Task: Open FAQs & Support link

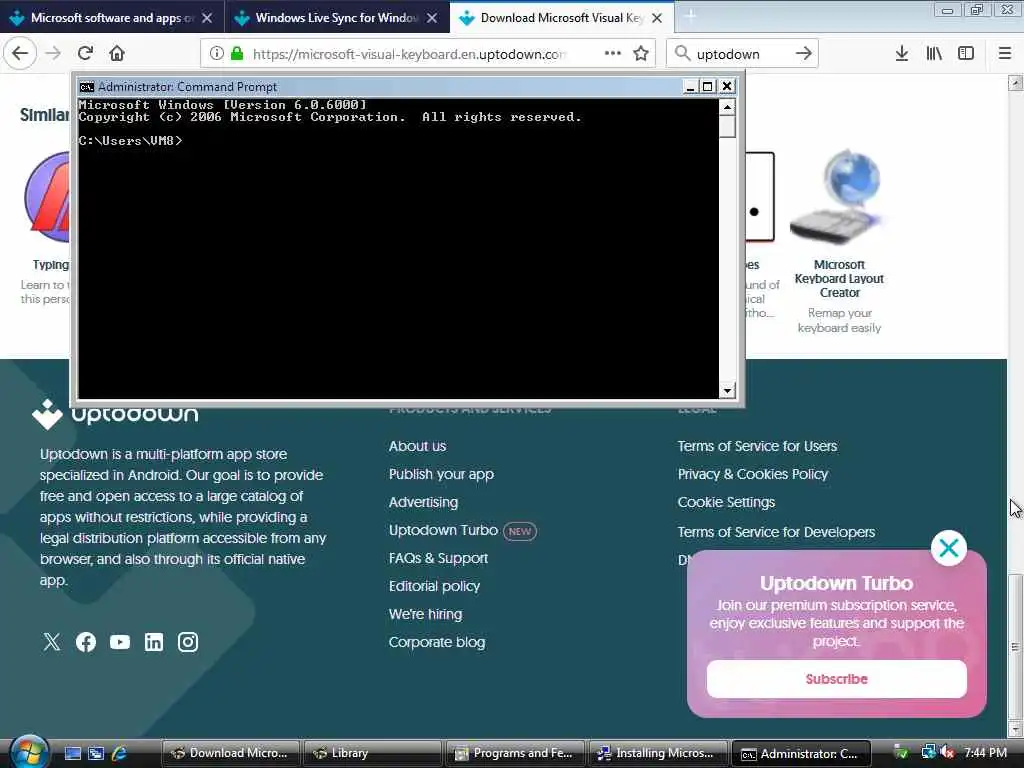Action: pos(438,558)
